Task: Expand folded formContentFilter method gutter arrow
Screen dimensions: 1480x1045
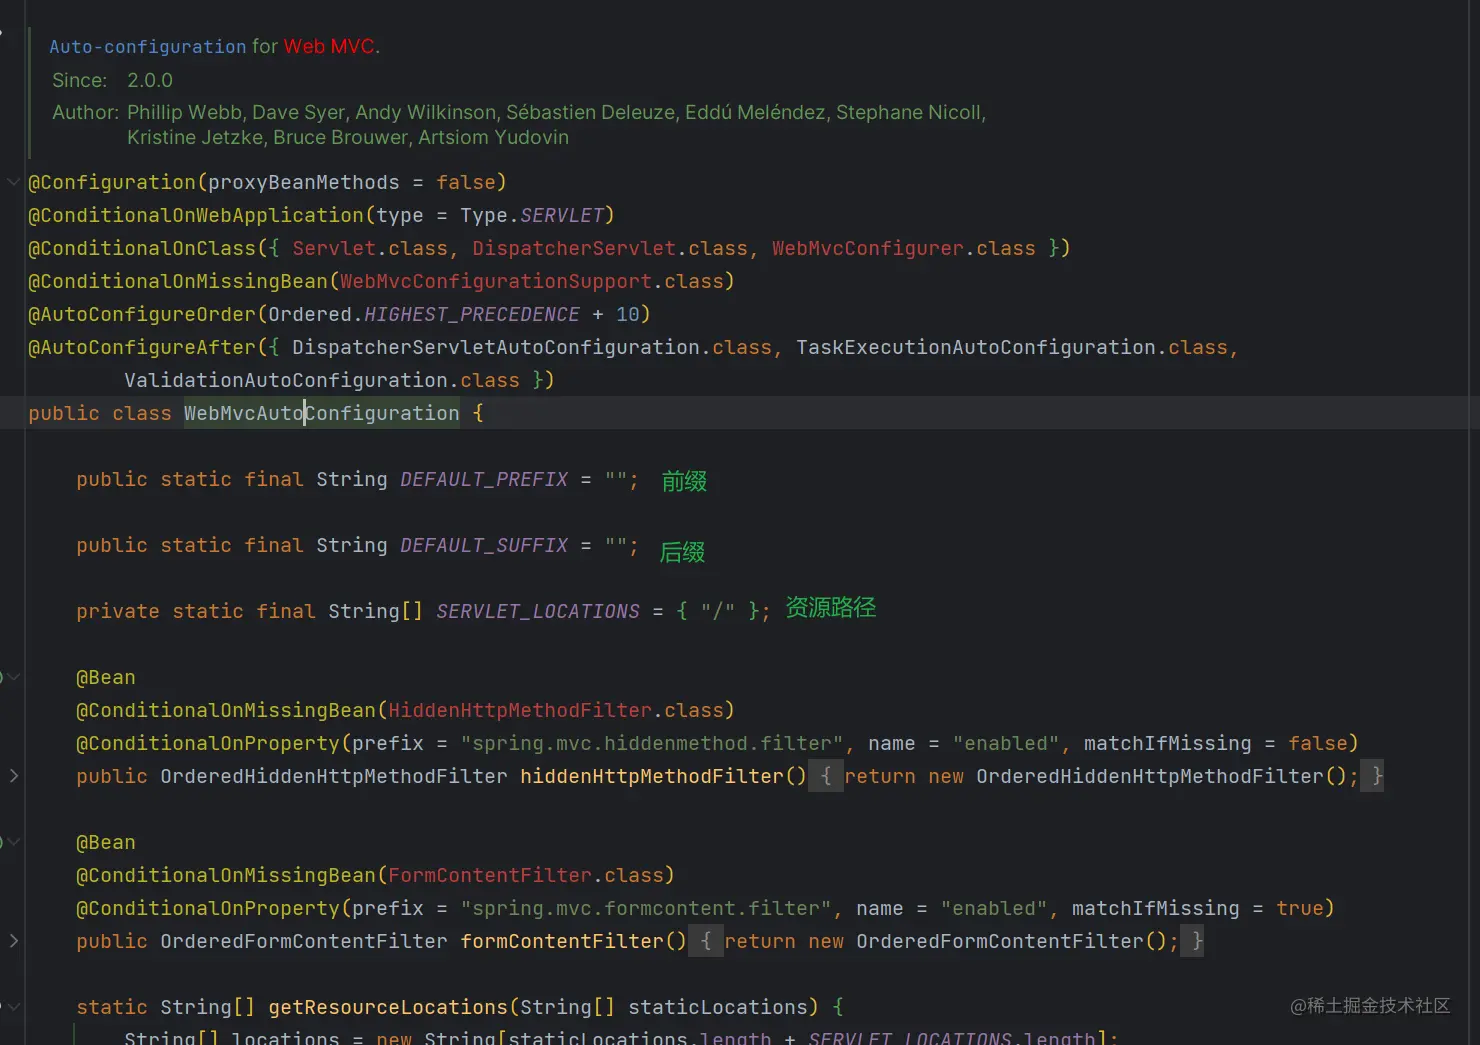Action: click(x=13, y=941)
